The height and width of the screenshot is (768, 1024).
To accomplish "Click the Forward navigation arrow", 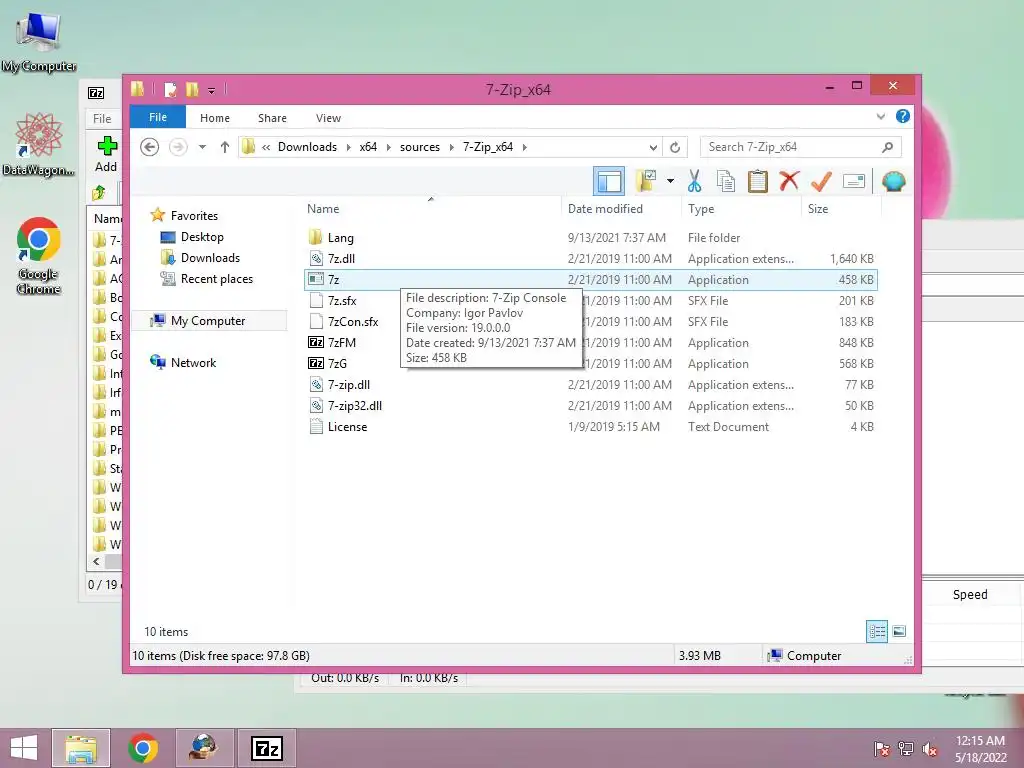I will (x=178, y=147).
